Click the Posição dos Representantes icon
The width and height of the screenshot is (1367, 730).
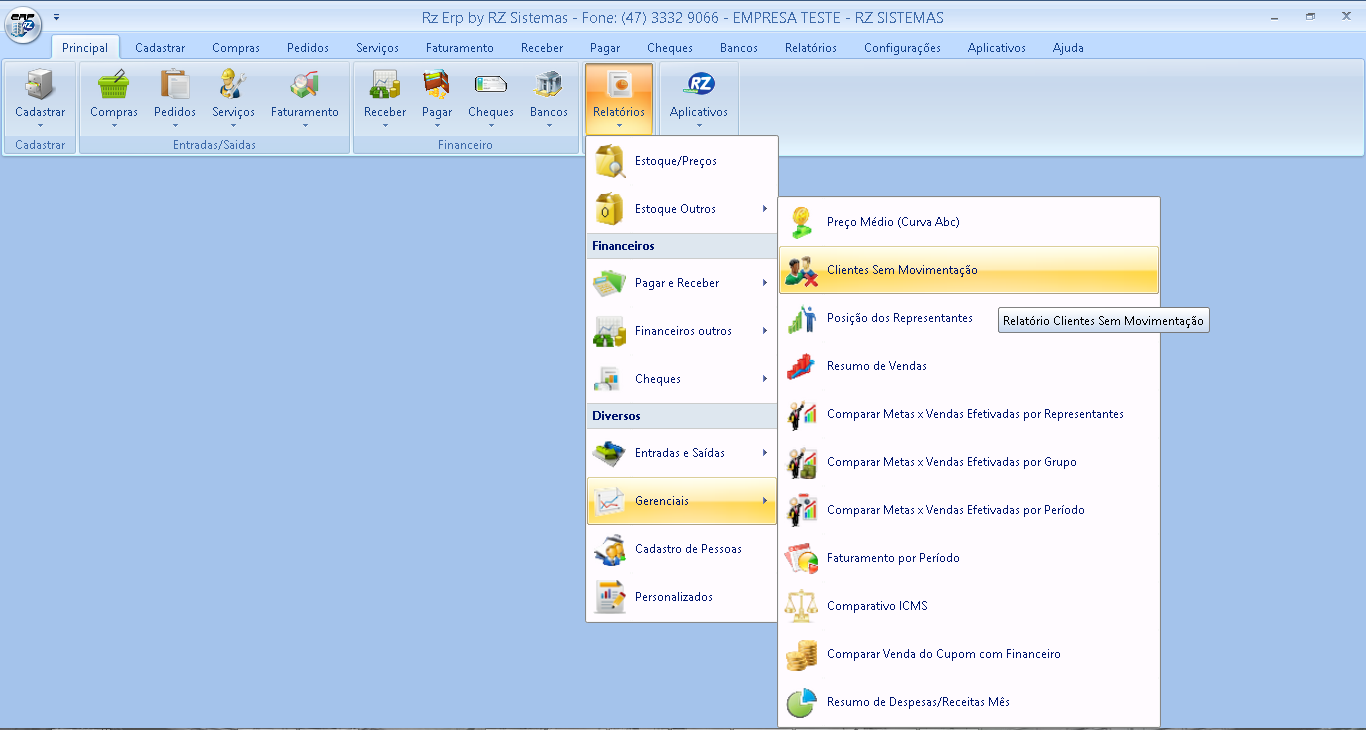click(802, 318)
